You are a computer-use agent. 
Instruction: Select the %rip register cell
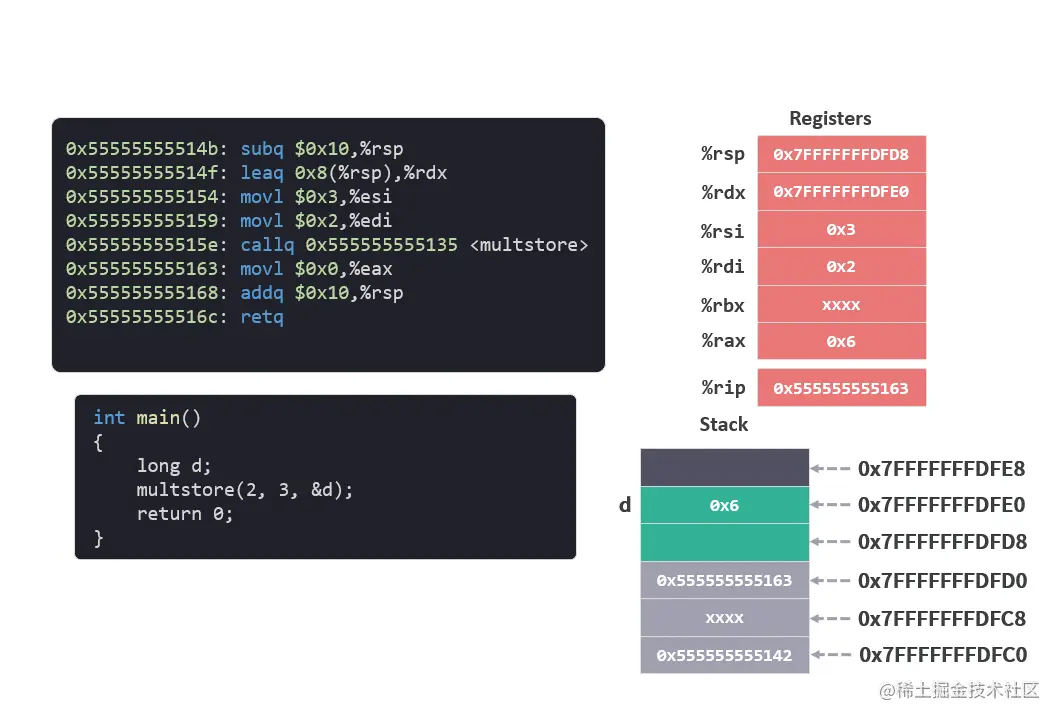pos(842,387)
